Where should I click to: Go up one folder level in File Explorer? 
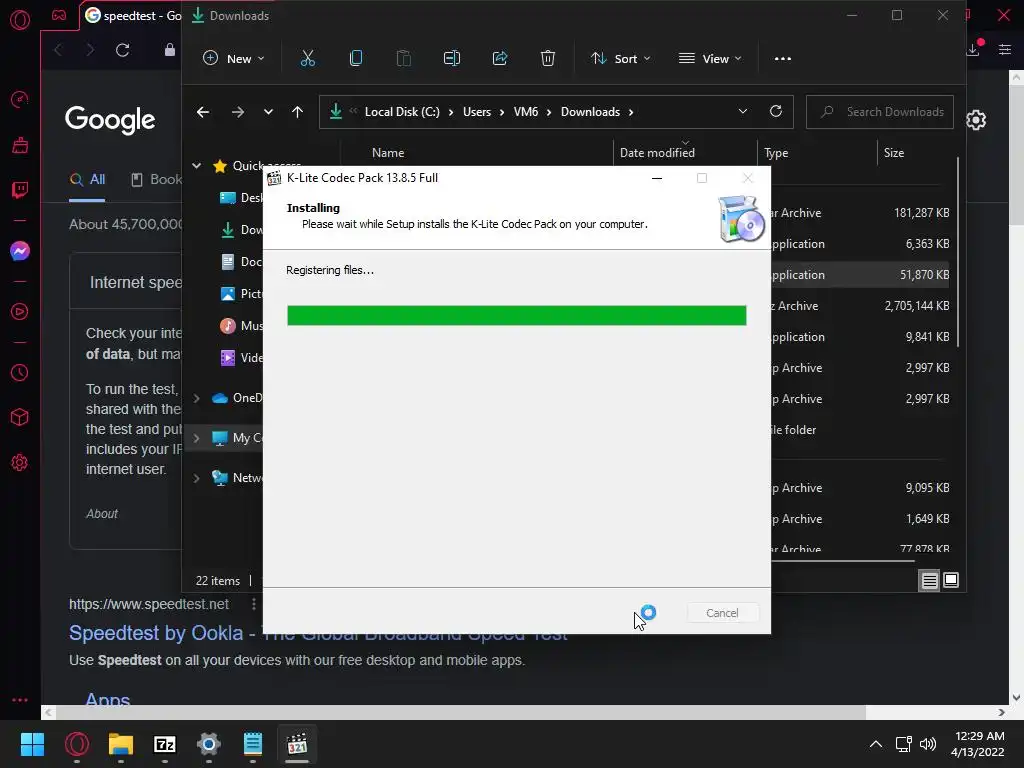click(297, 112)
